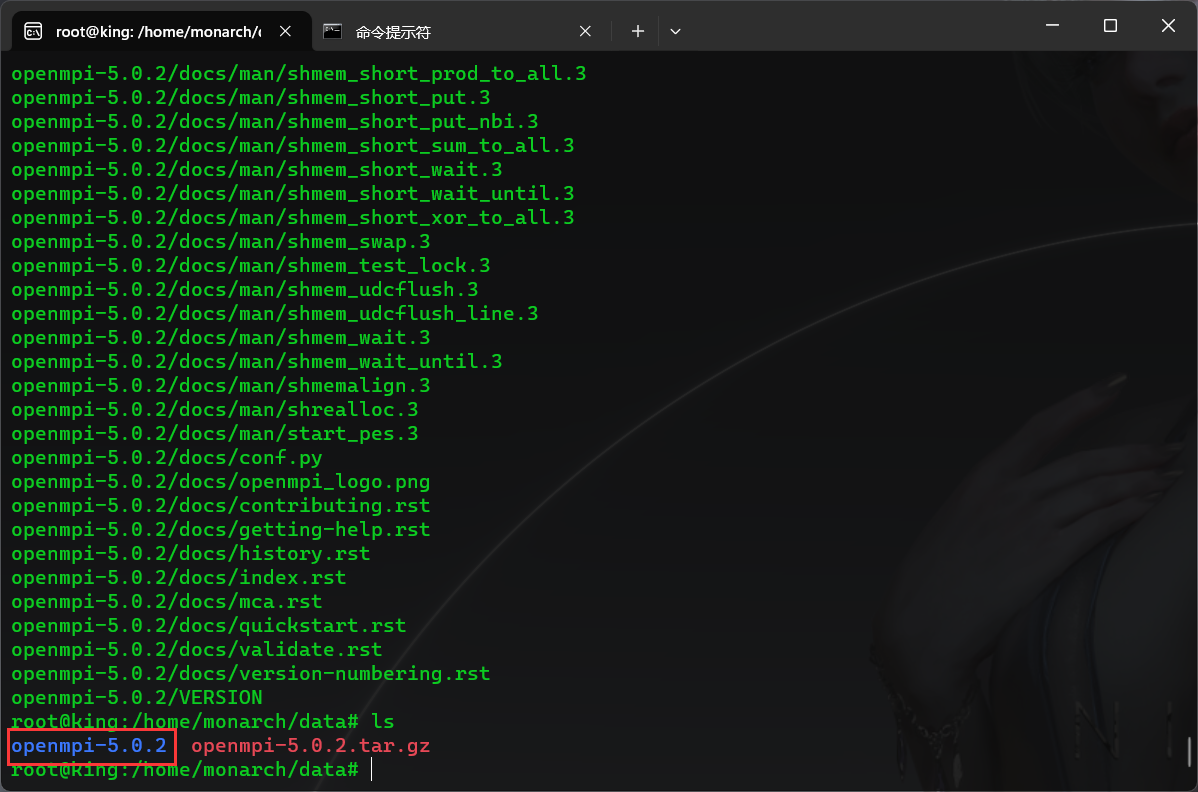
Task: Click the line ending in shmem_short_wait.3
Action: tap(257, 170)
